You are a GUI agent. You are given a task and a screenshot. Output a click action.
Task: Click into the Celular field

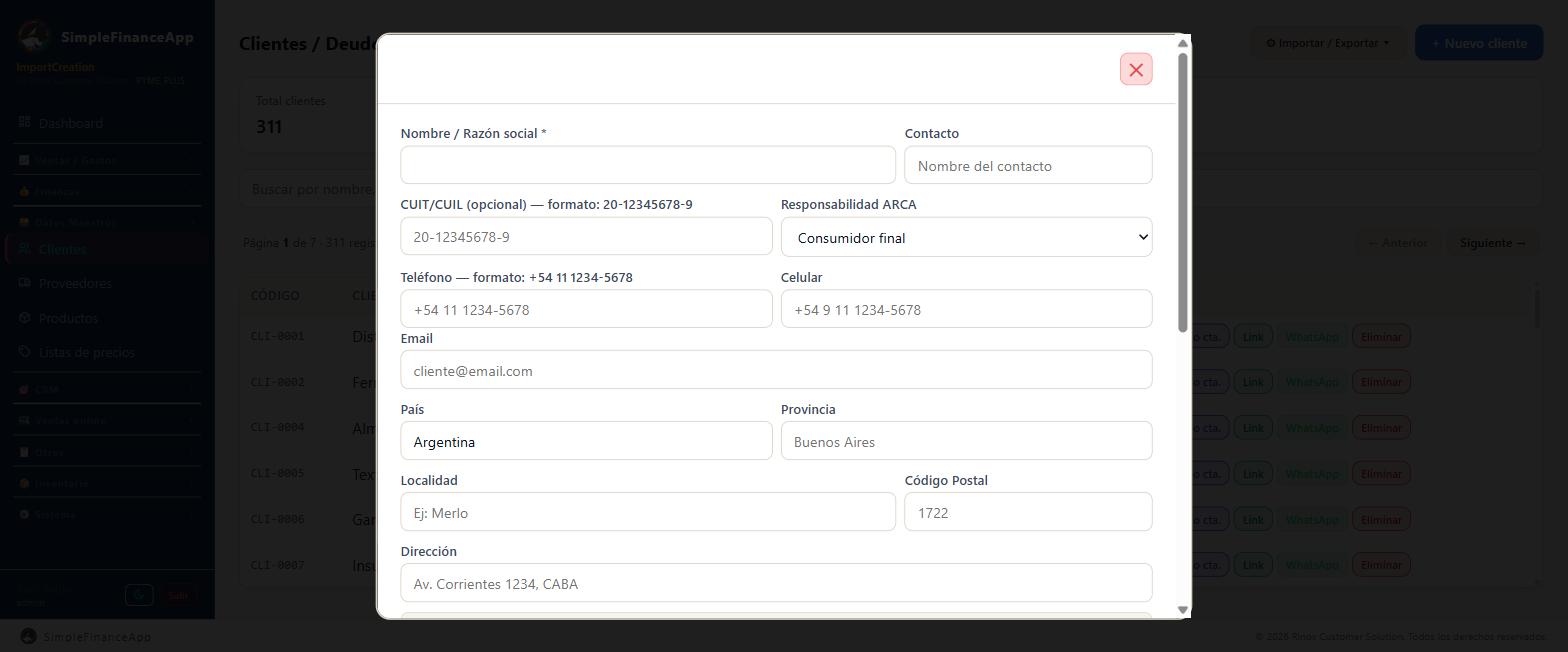(x=966, y=309)
